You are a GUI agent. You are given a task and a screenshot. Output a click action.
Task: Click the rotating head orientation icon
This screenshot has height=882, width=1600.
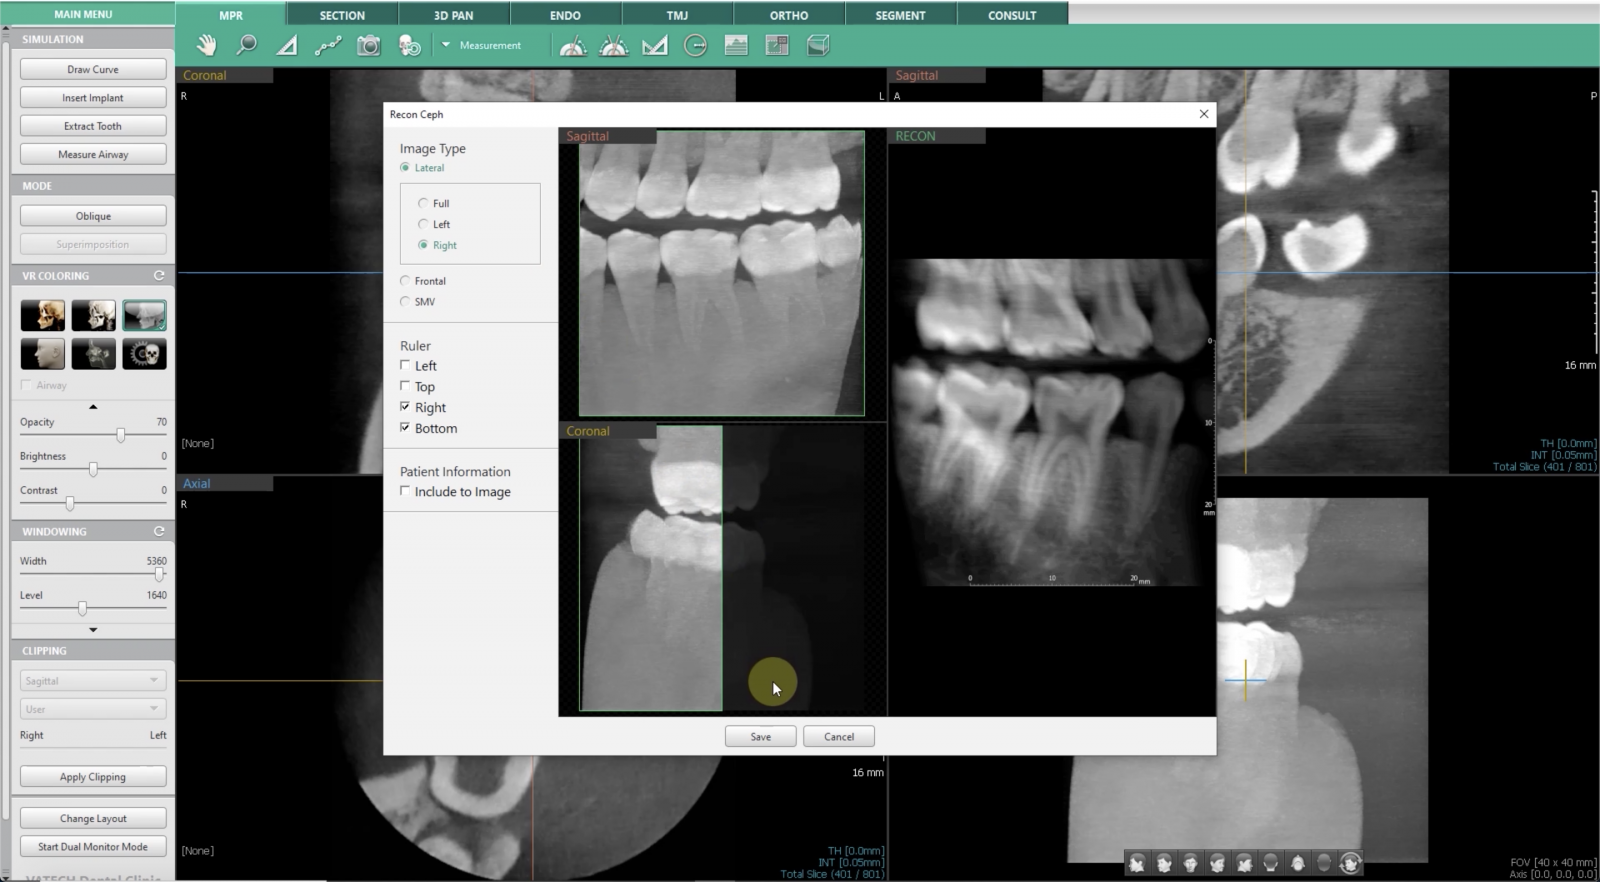[1351, 862]
